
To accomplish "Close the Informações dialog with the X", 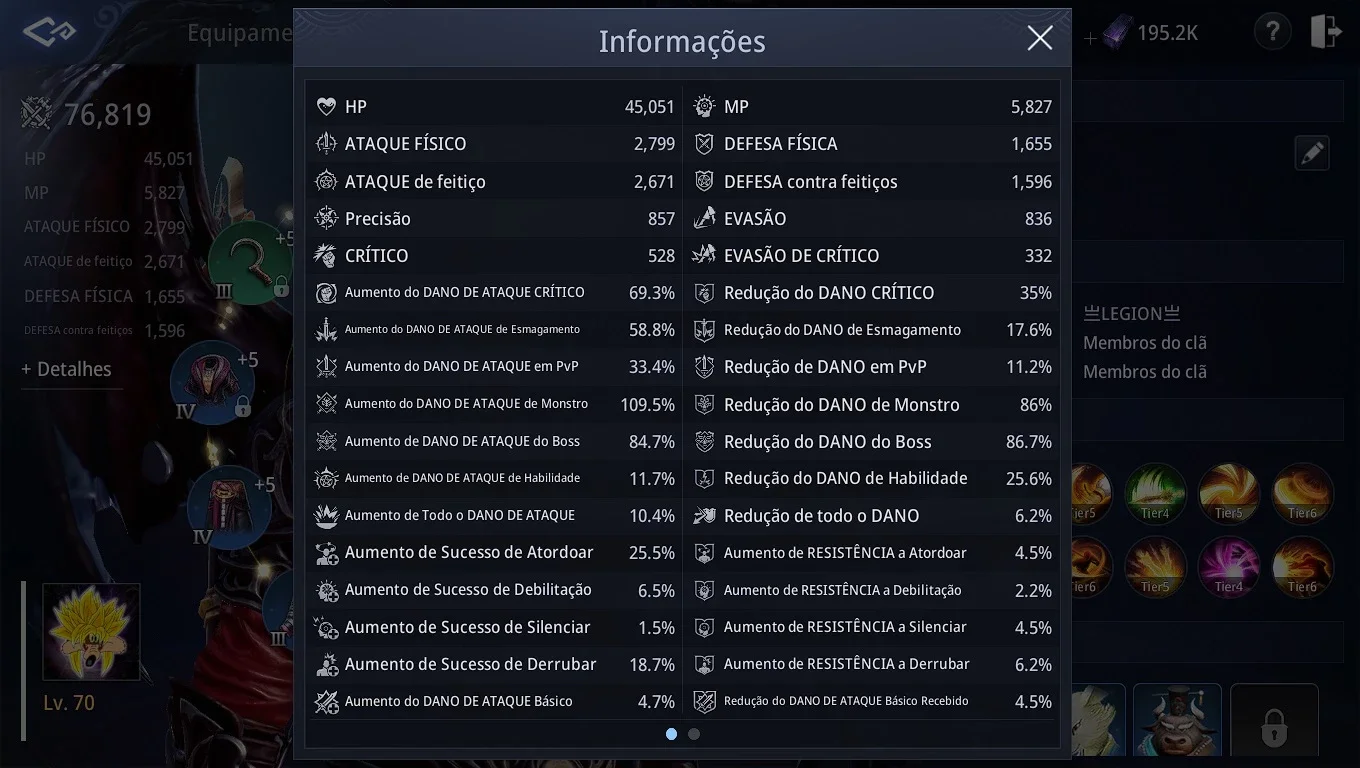I will coord(1040,38).
